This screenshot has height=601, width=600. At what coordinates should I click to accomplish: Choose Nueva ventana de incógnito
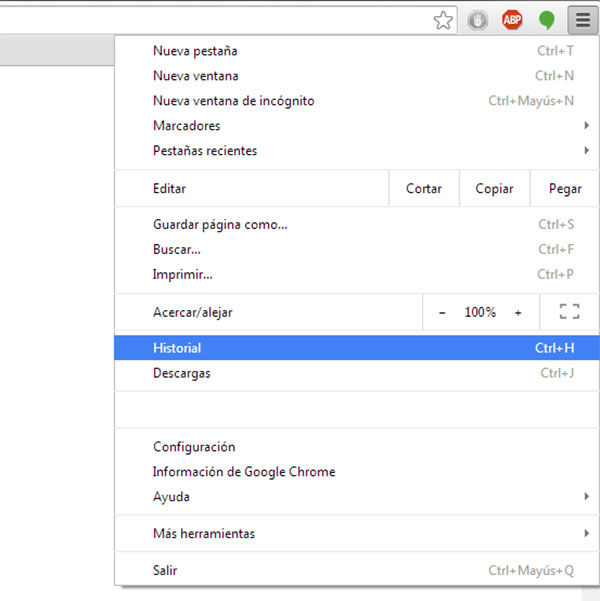[234, 101]
